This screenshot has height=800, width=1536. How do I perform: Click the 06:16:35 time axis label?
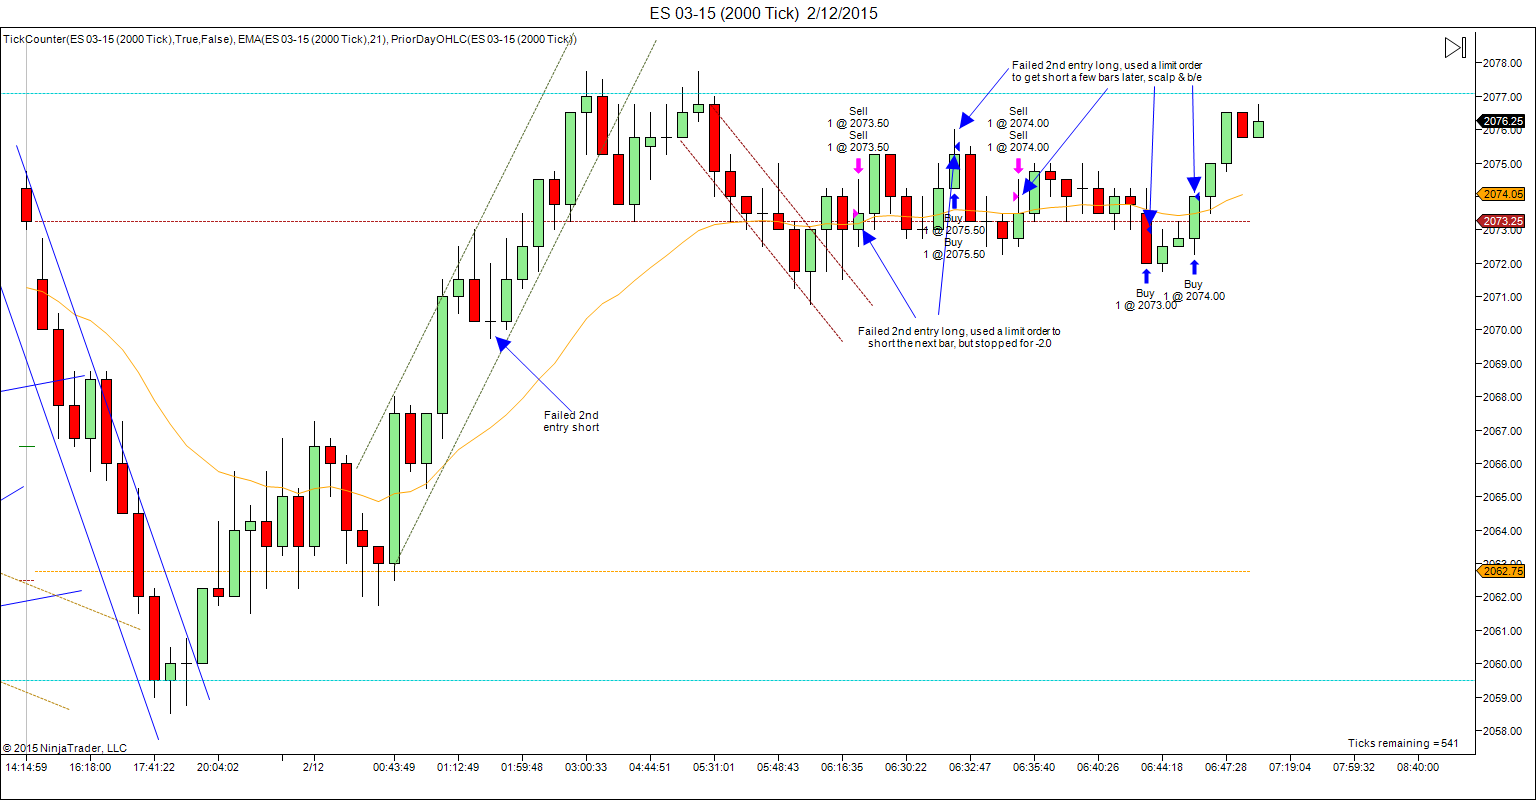[842, 768]
